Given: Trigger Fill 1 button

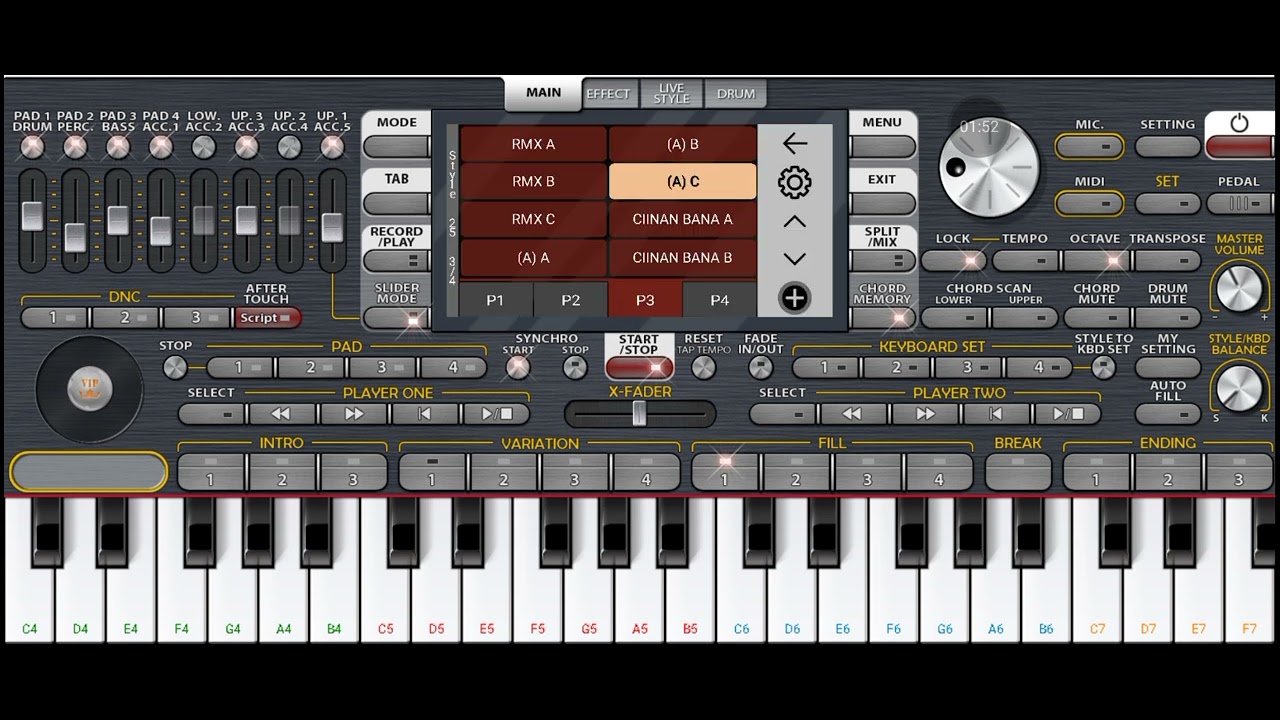Looking at the screenshot, I should pos(726,472).
